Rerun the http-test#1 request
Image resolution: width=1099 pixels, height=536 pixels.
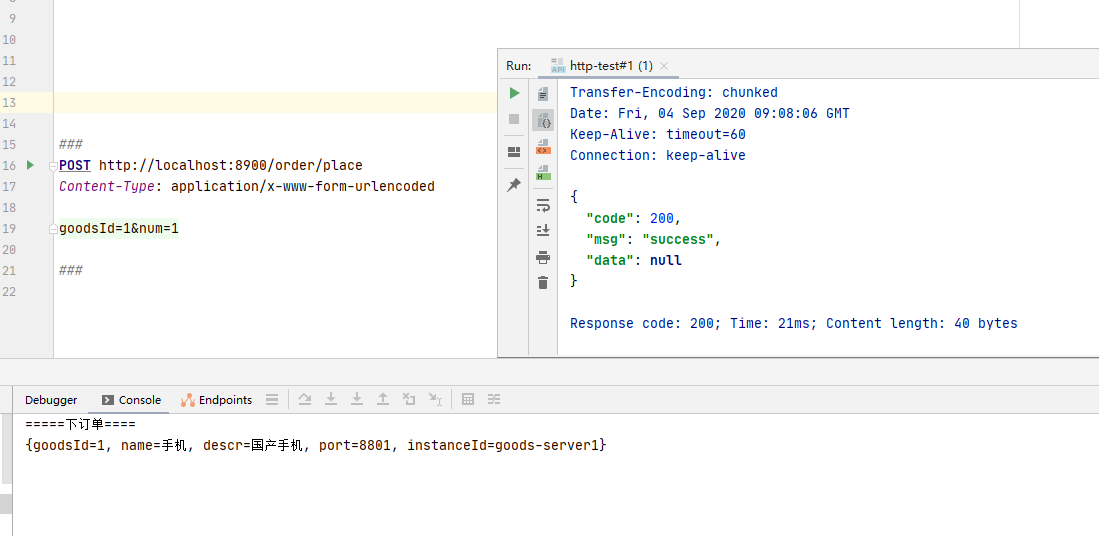tap(514, 93)
